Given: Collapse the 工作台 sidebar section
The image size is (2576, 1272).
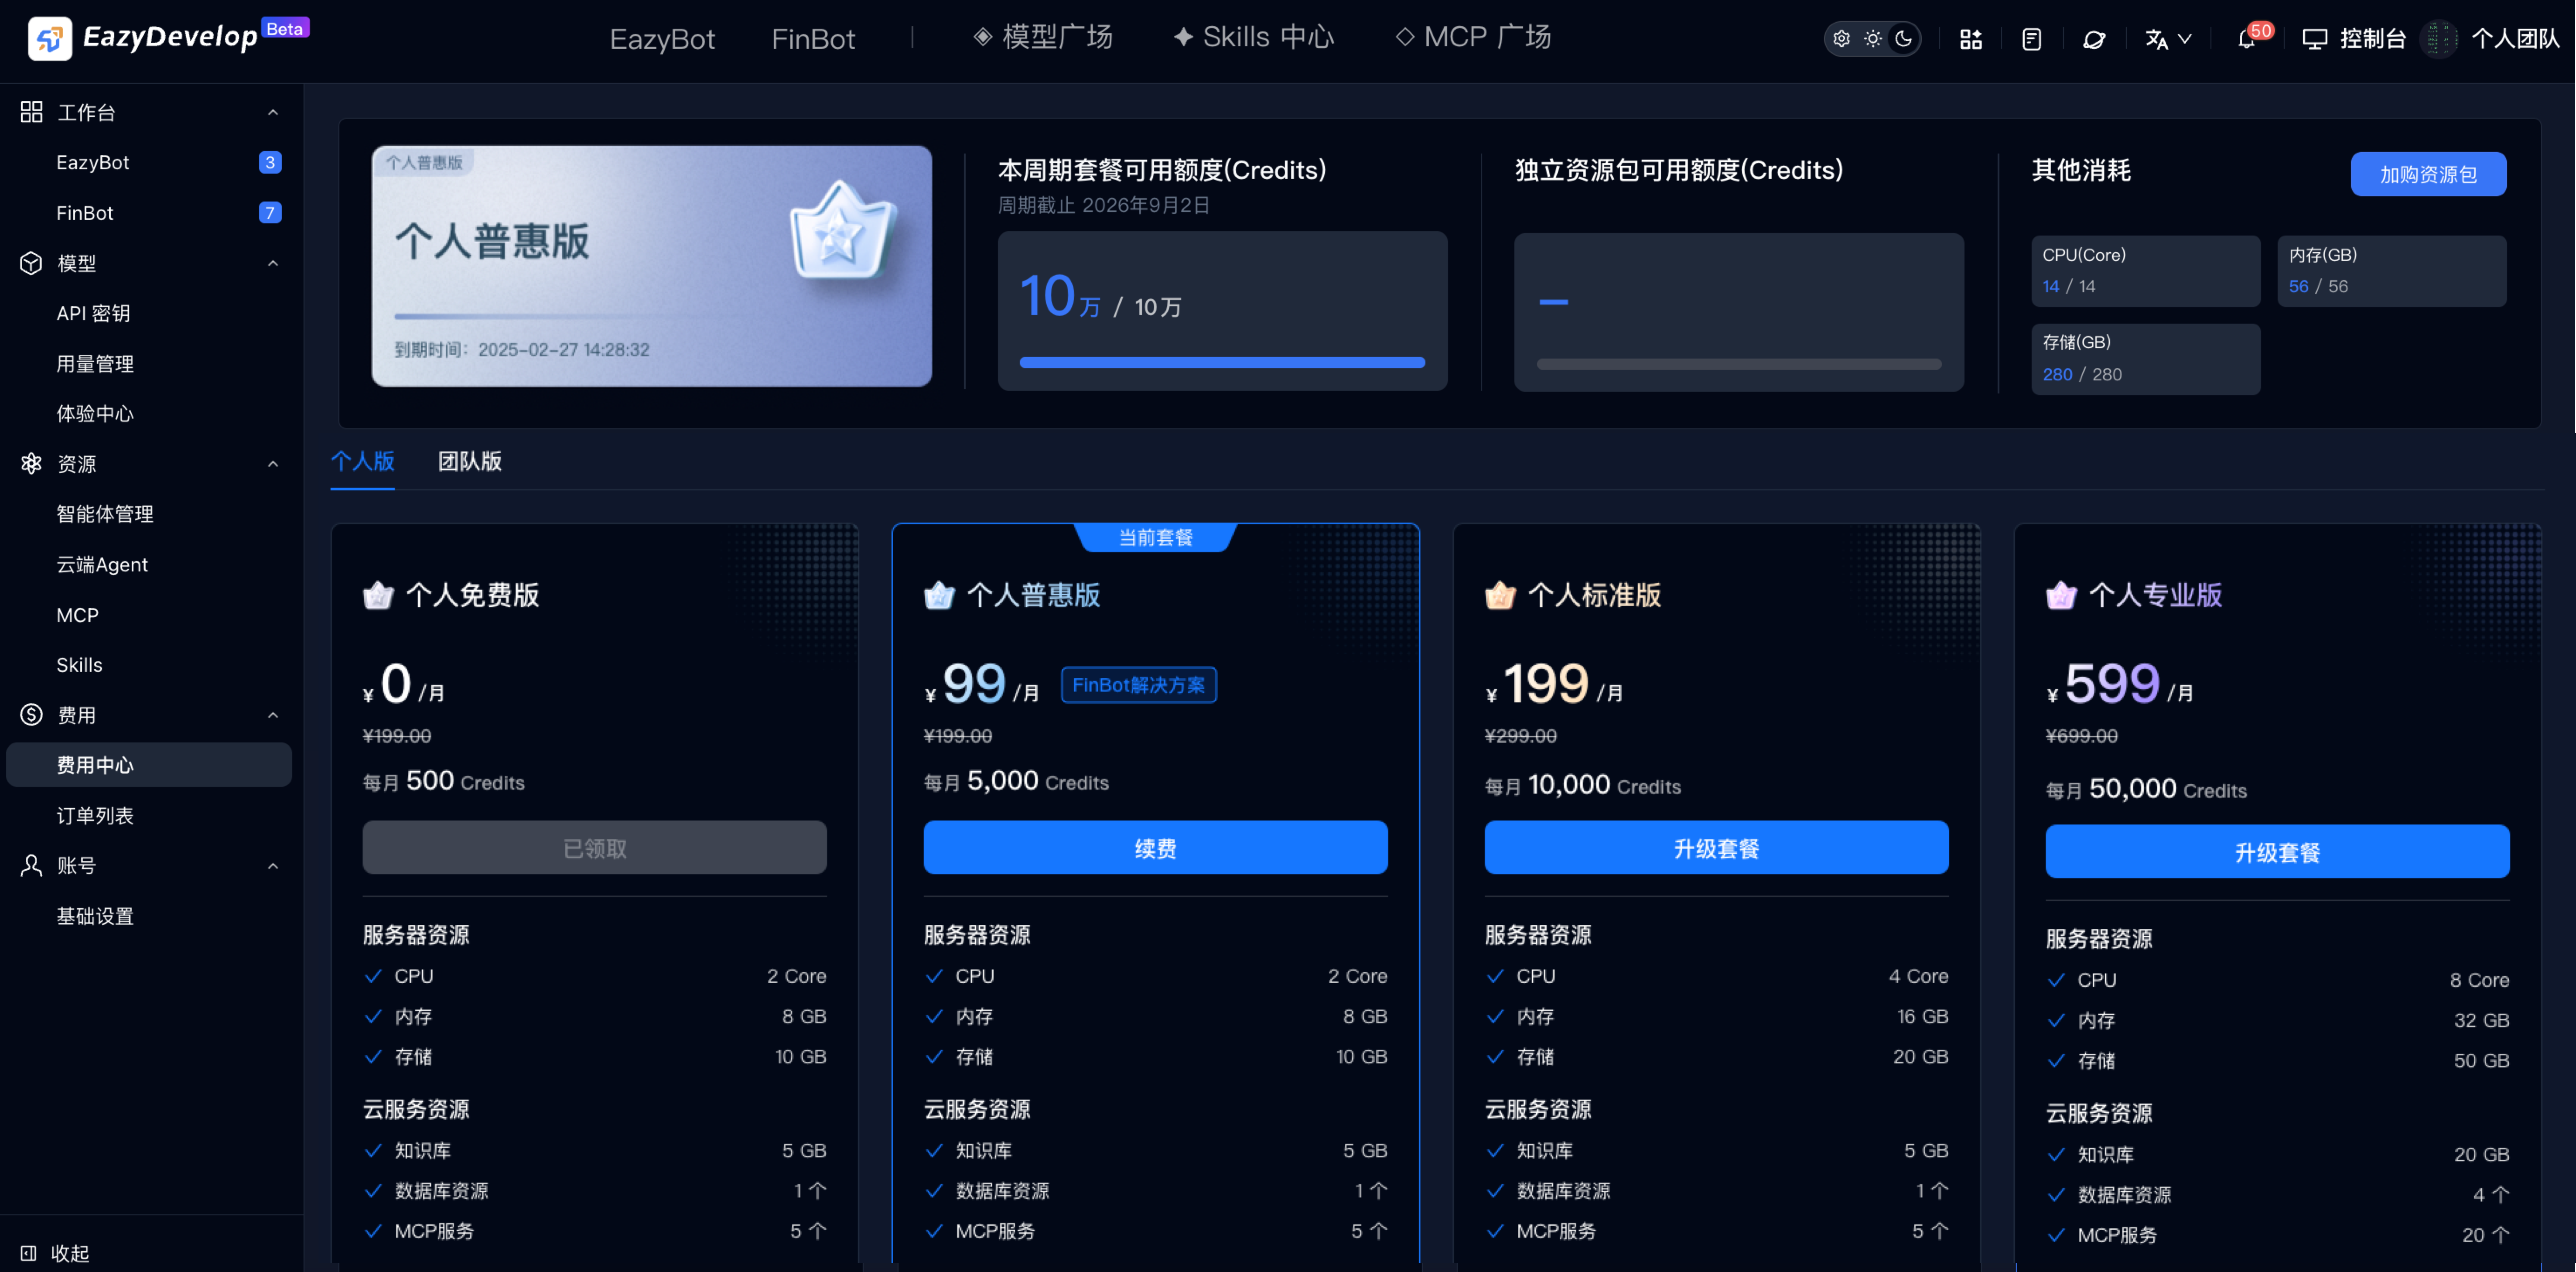Looking at the screenshot, I should [x=273, y=112].
